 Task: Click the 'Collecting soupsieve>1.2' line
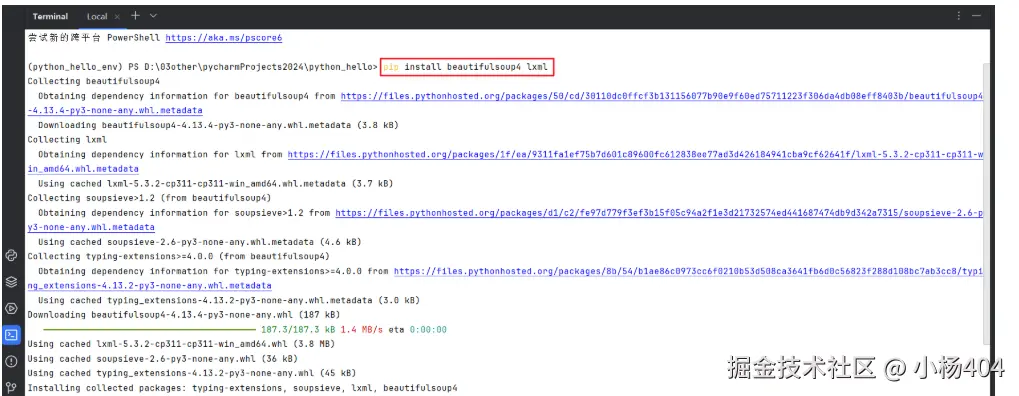149,198
